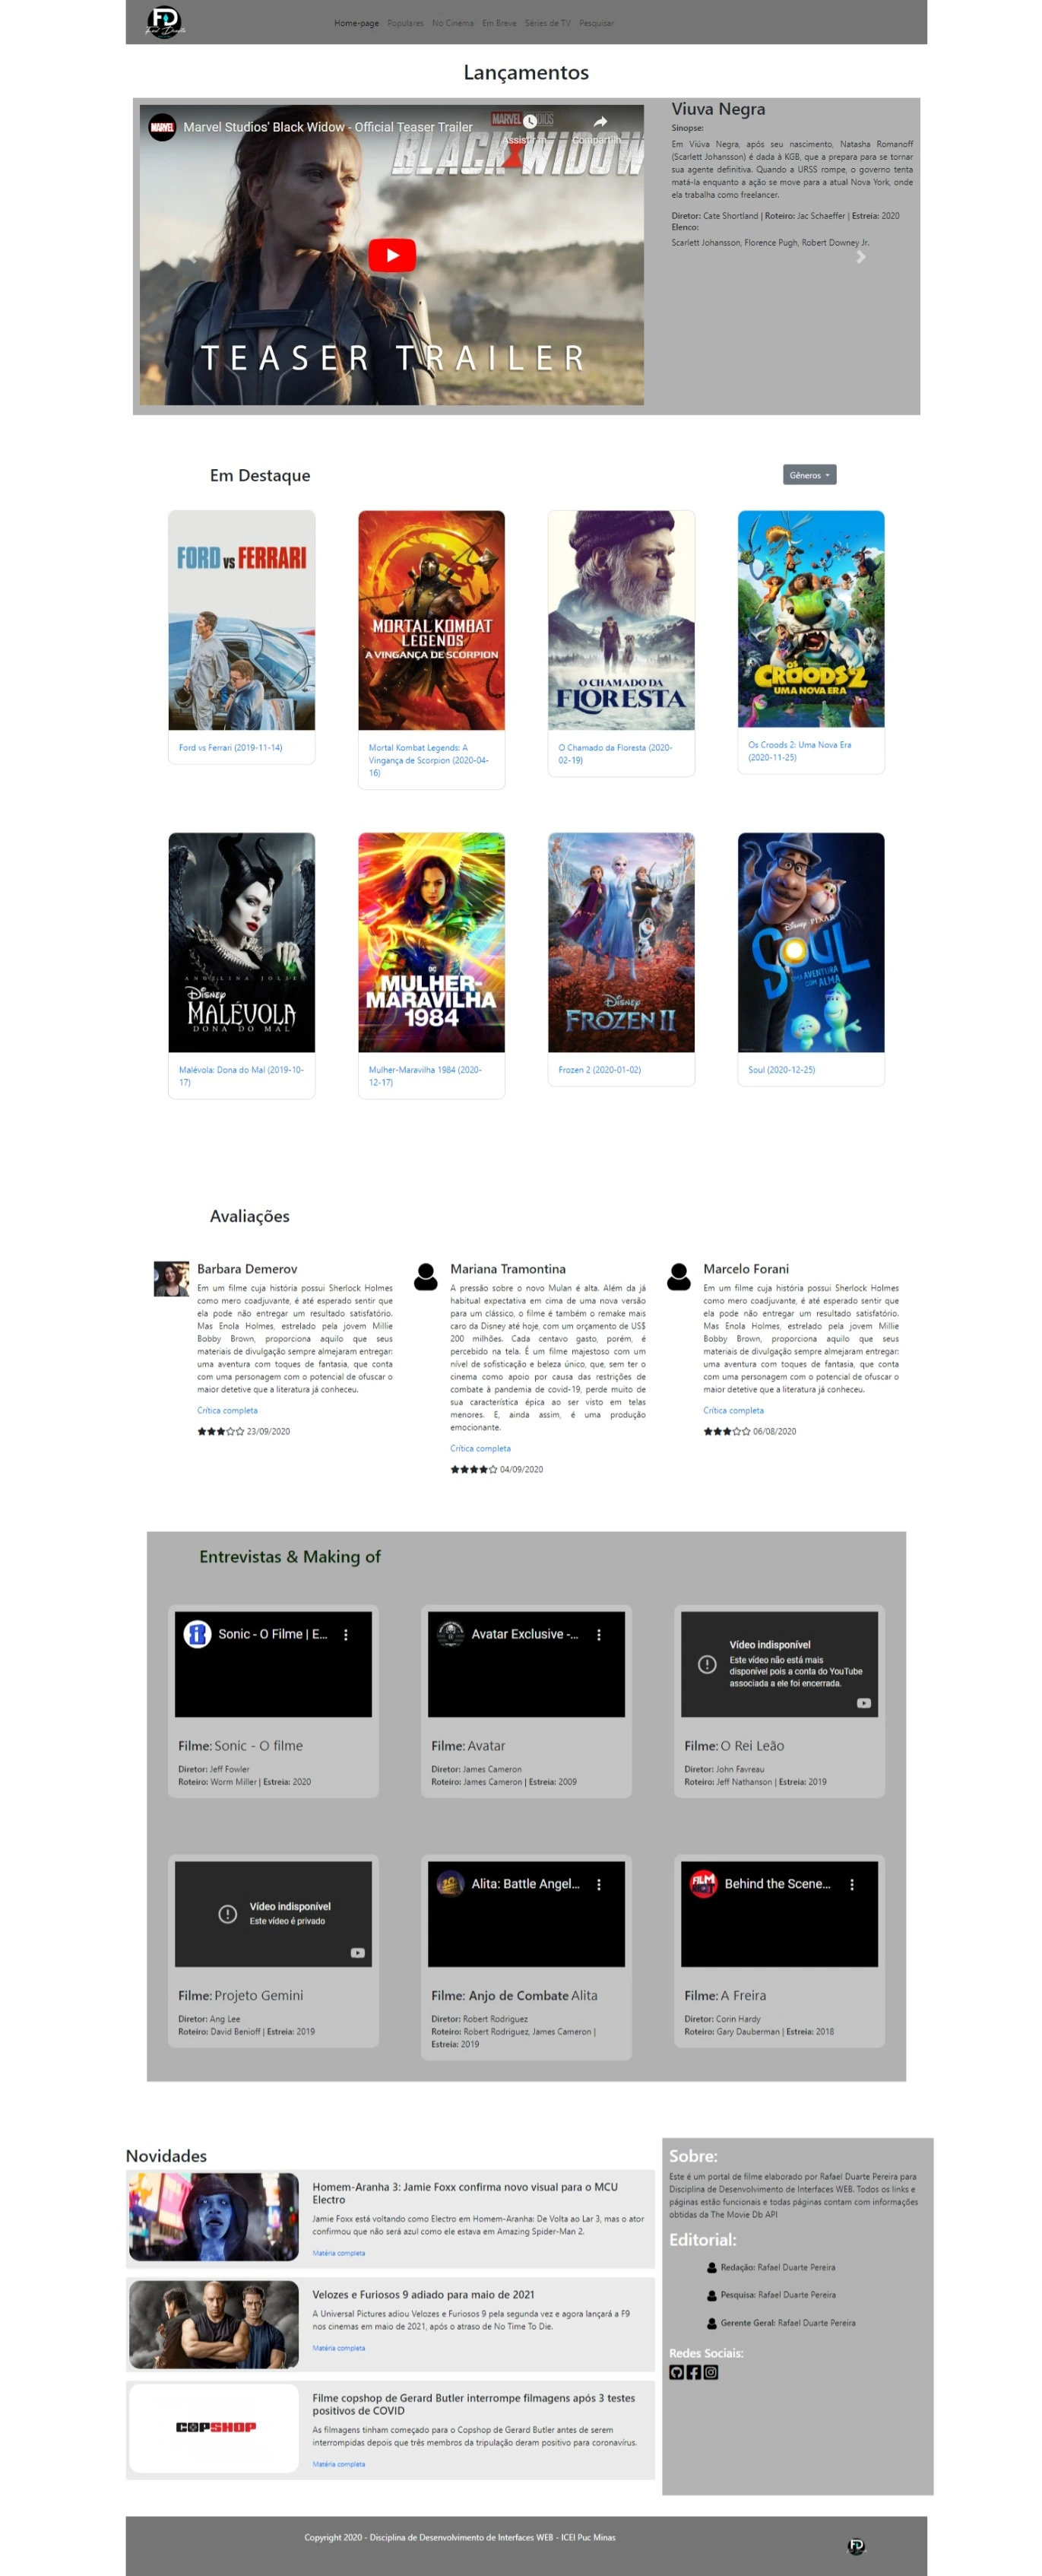This screenshot has width=1042, height=2576.
Task: Click Marcelo Forani's user avatar icon
Action: 679,1277
